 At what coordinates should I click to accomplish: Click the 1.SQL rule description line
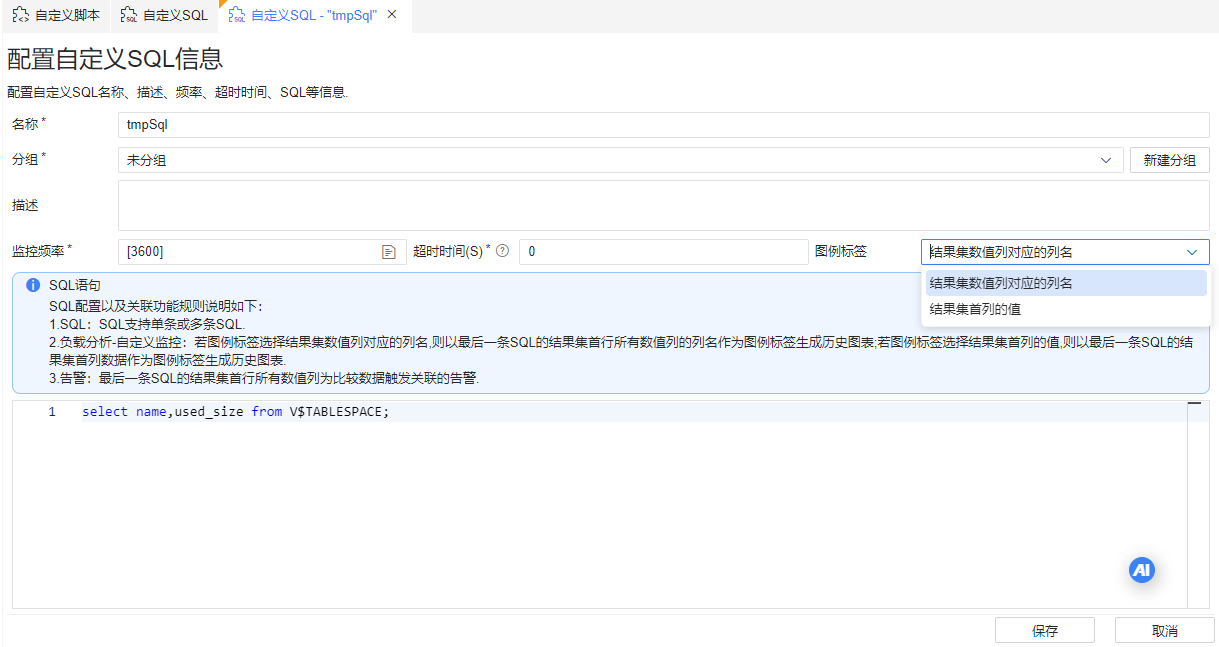pos(147,324)
